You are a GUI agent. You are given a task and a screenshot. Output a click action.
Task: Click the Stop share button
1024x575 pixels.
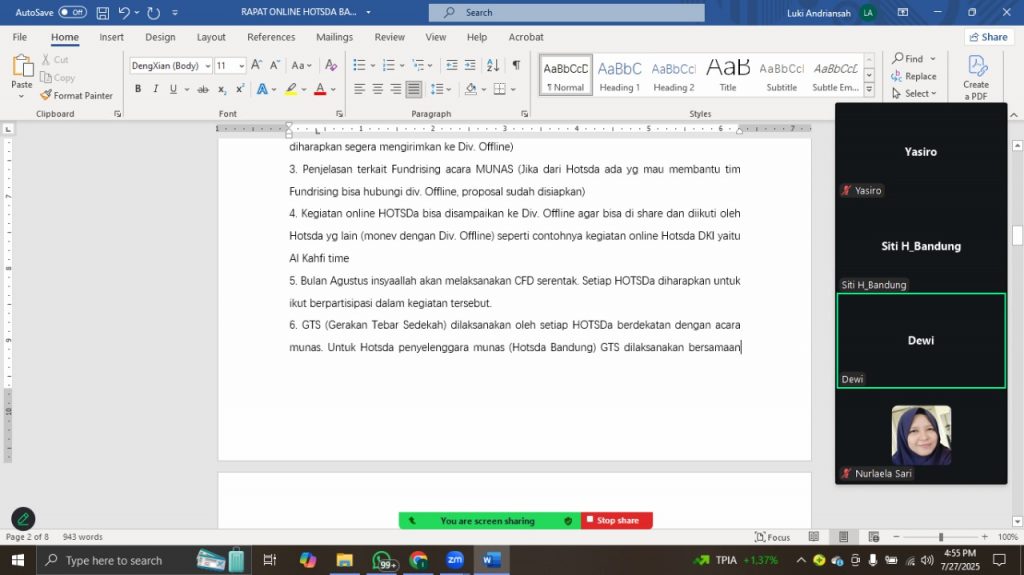coord(617,521)
